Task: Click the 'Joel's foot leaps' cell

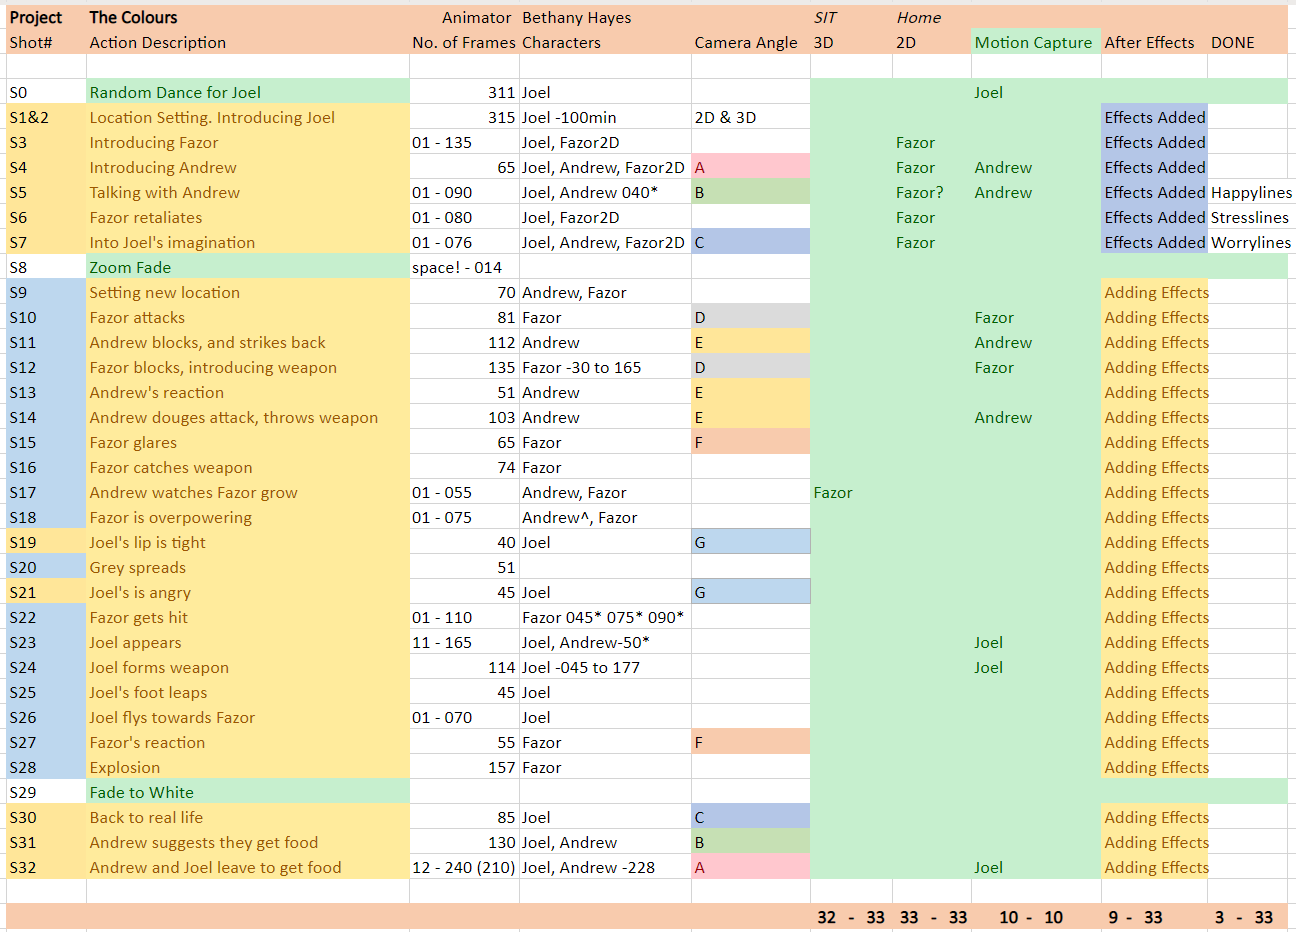Action: 248,692
